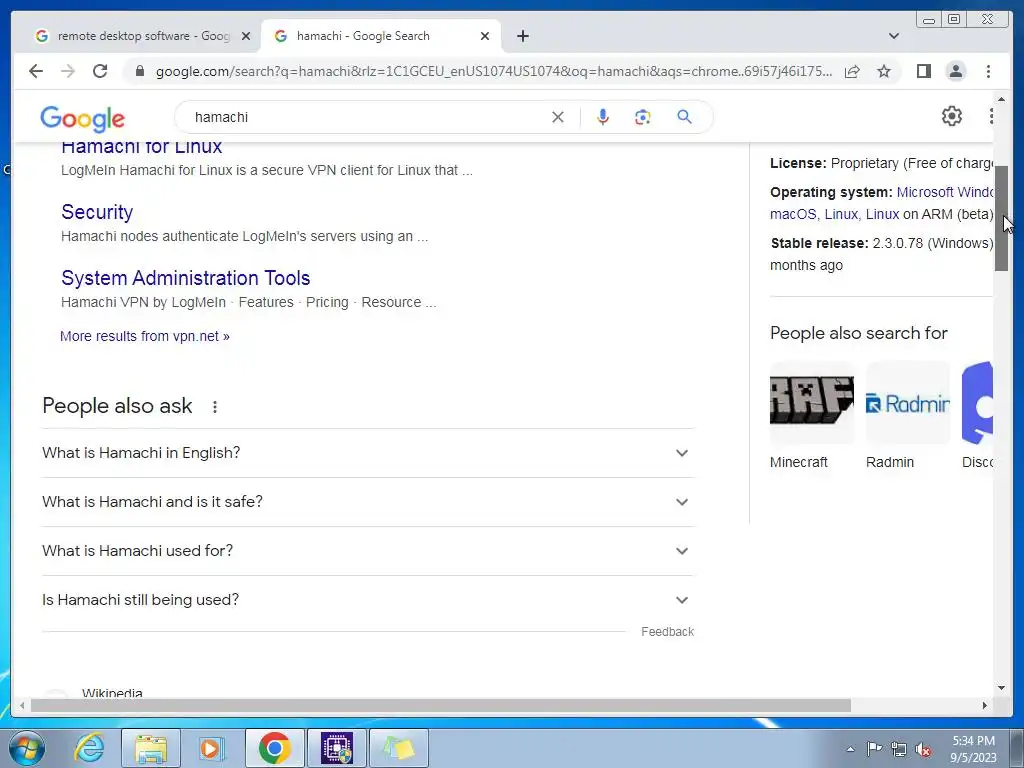Open Chrome side panel
The height and width of the screenshot is (768, 1024).
click(x=923, y=71)
